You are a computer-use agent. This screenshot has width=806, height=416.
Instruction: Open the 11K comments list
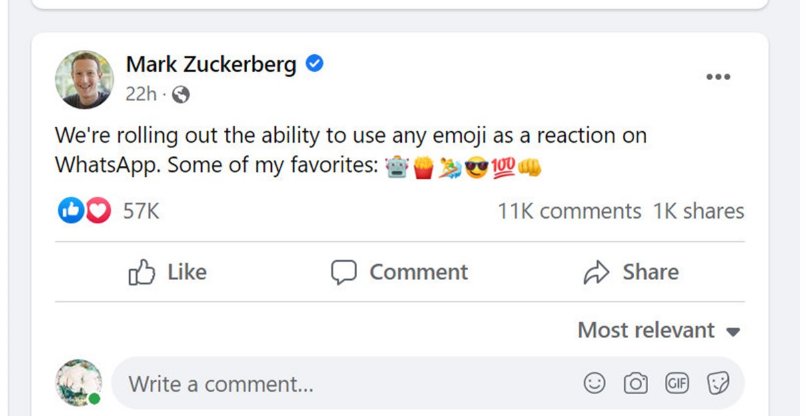(569, 211)
